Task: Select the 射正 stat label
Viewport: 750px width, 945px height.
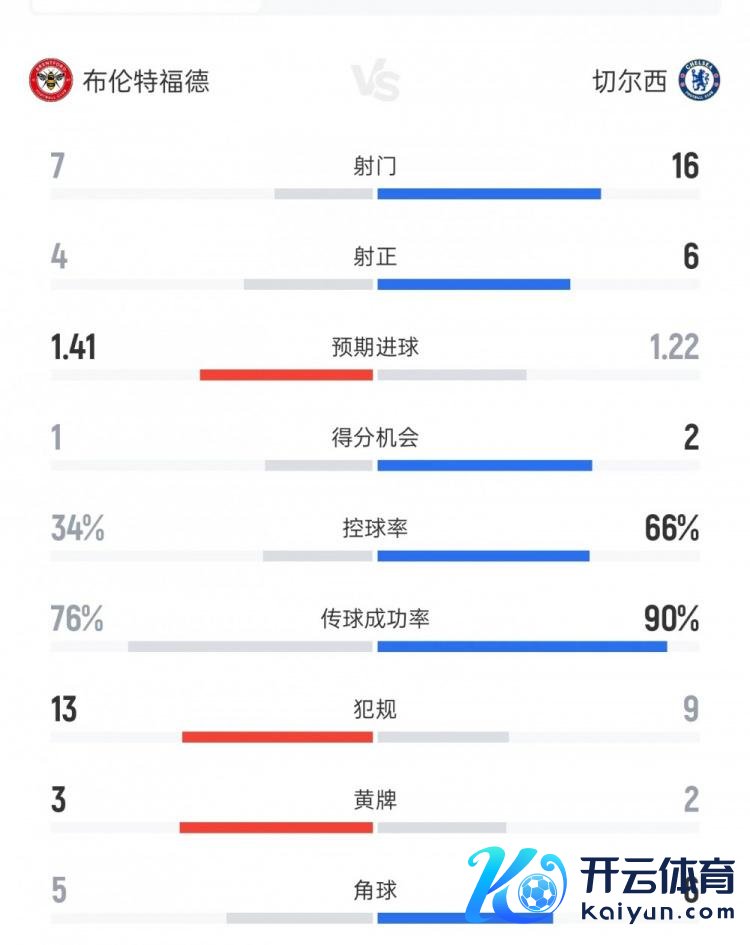Action: pyautogui.click(x=375, y=257)
